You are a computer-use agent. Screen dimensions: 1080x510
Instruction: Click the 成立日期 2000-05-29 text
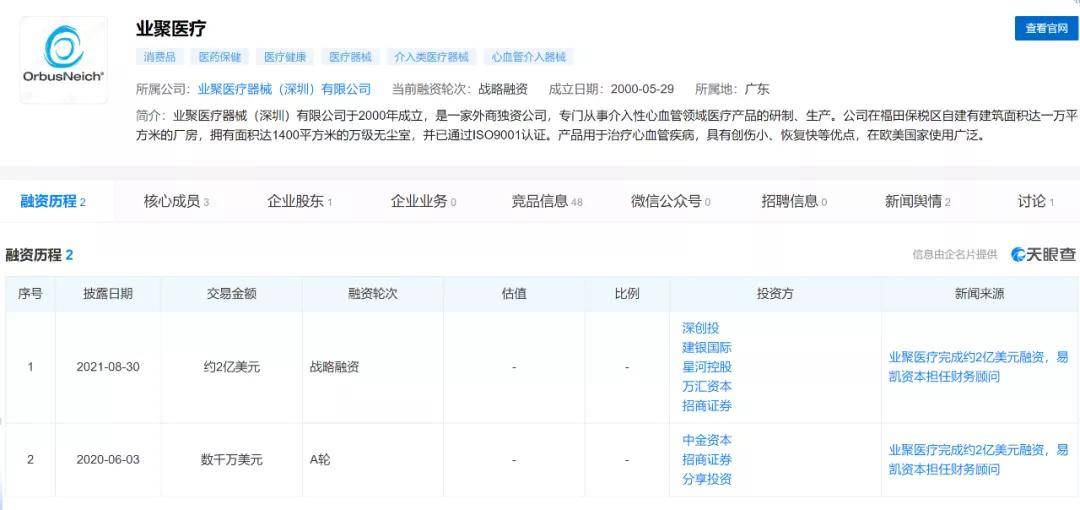[x=611, y=89]
